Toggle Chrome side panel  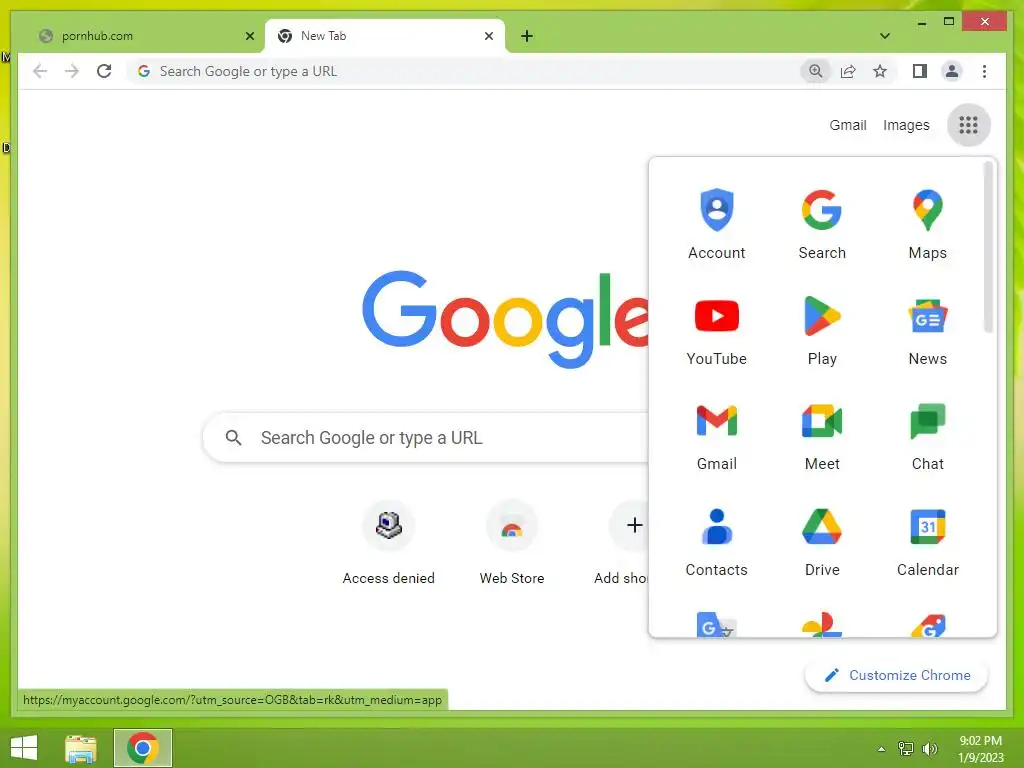pyautogui.click(x=920, y=71)
